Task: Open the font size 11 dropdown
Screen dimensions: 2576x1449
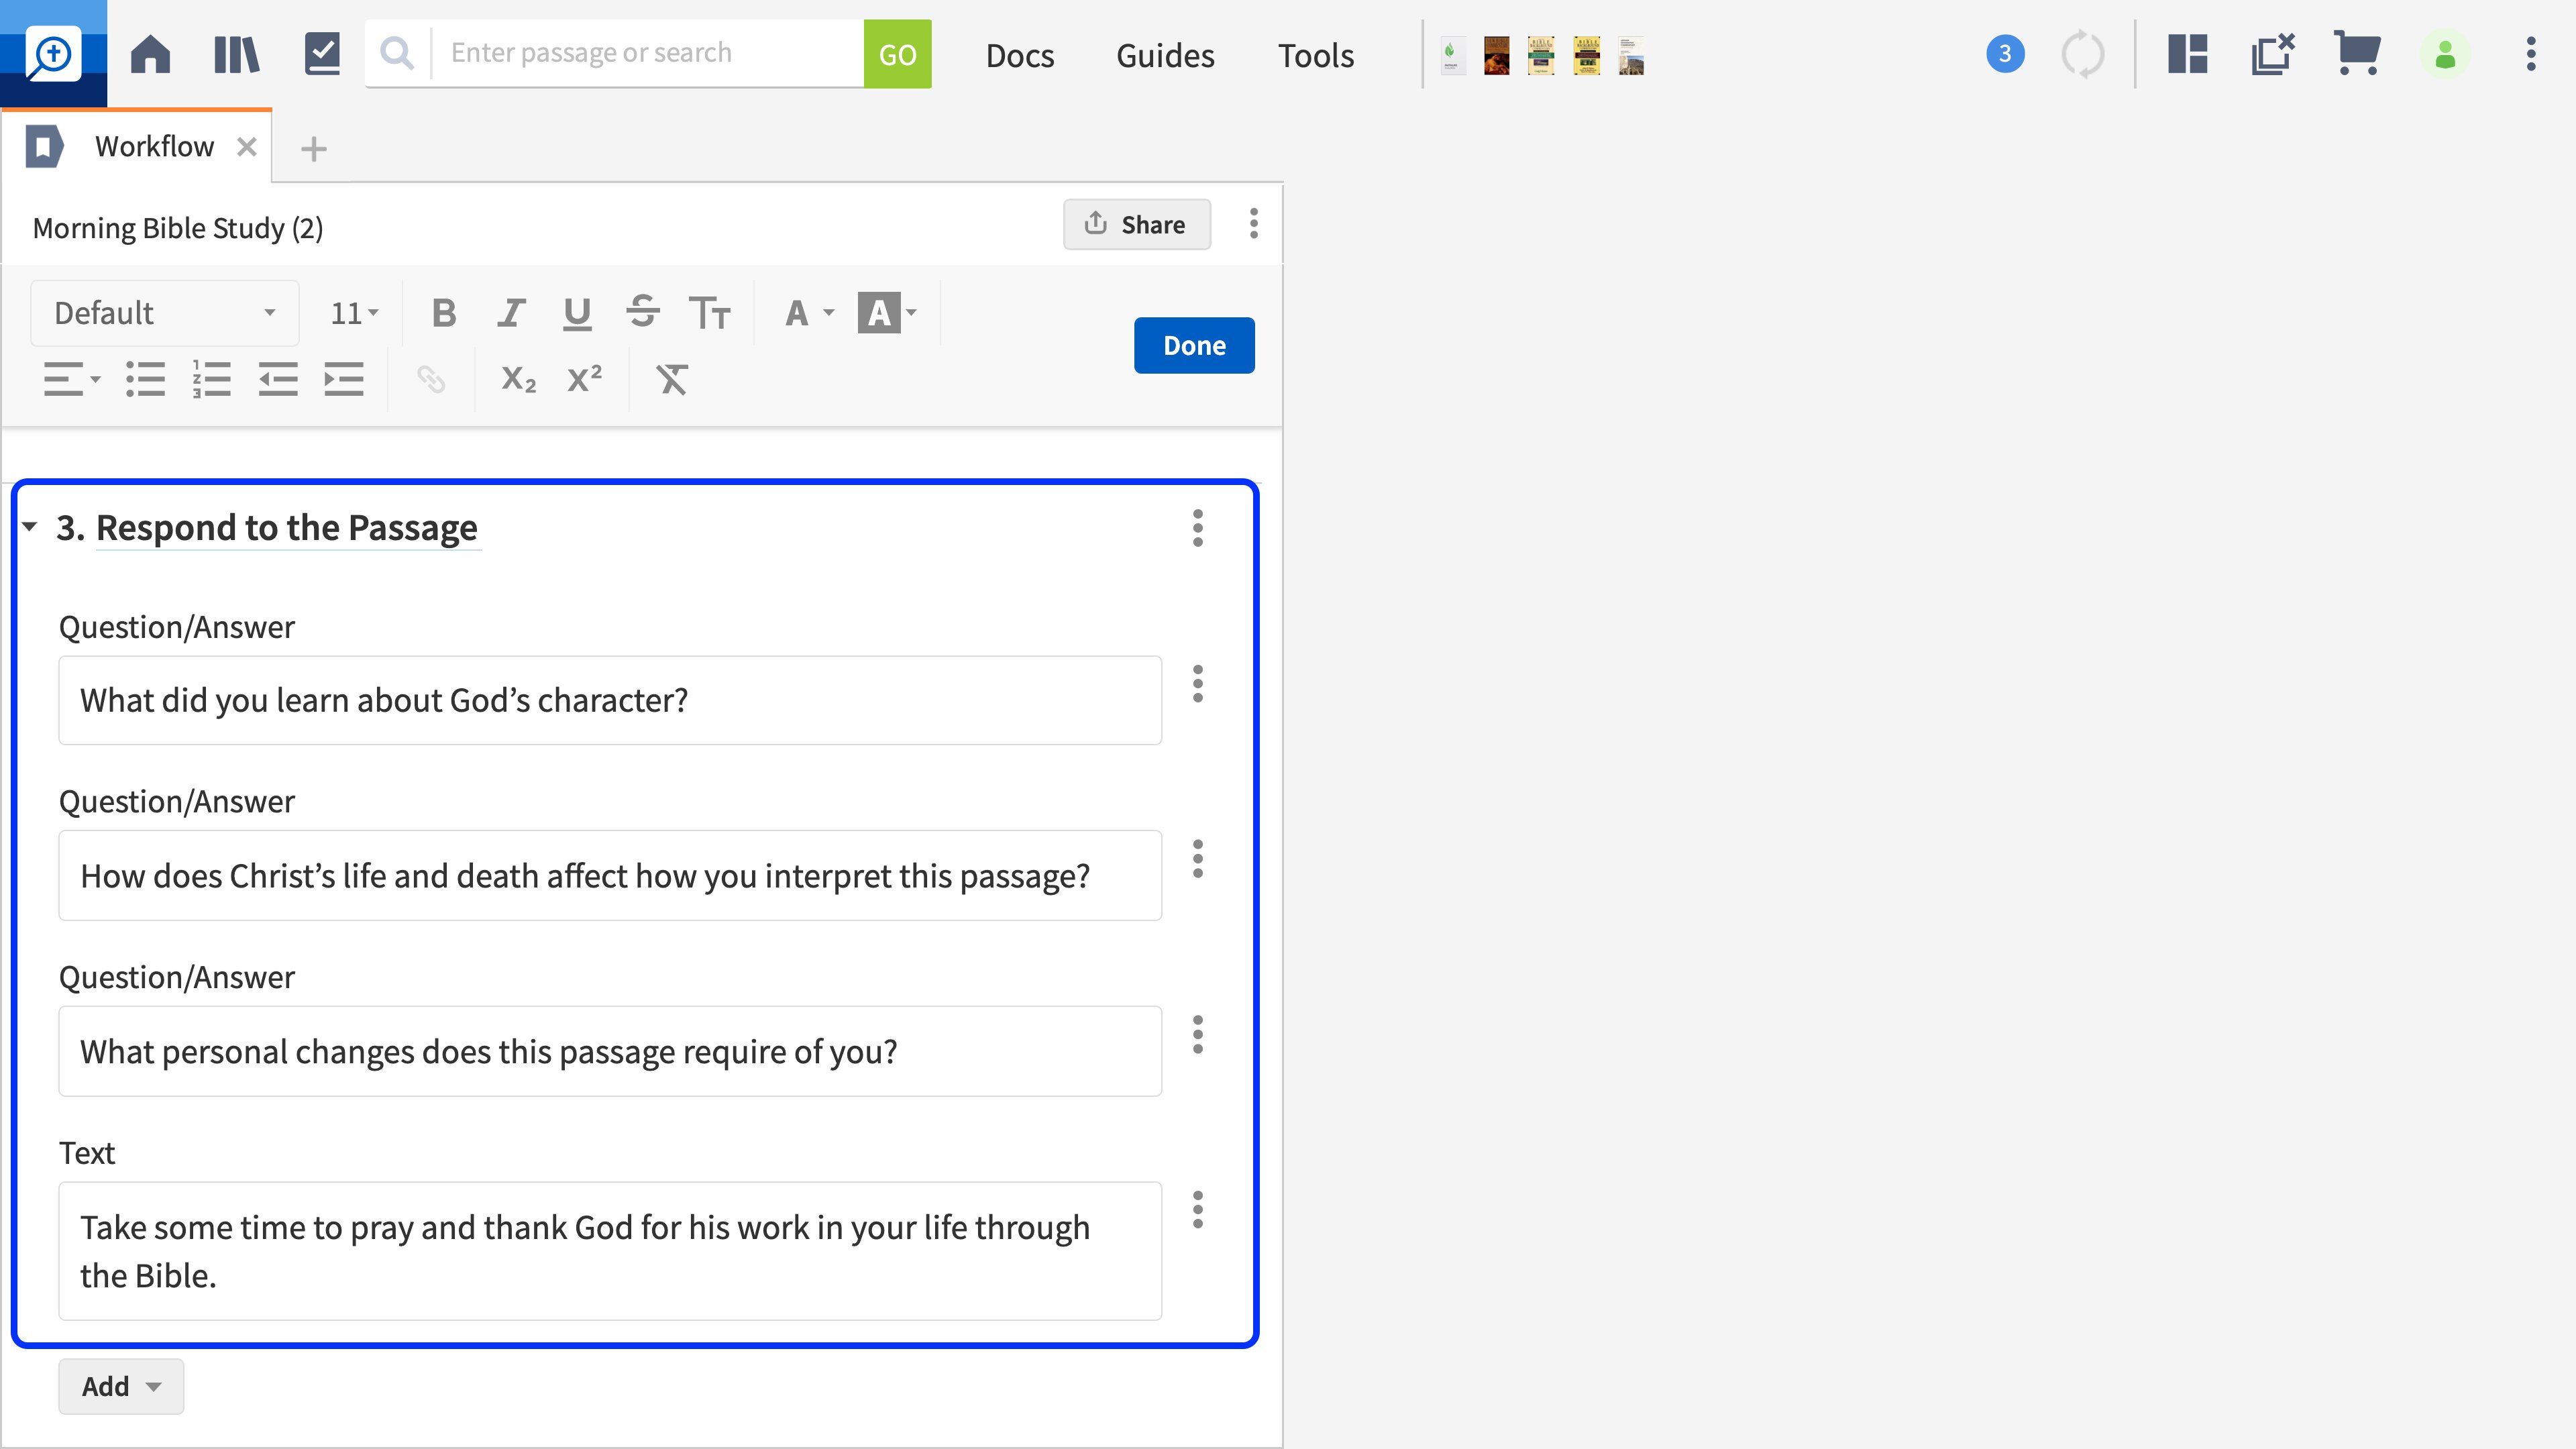Action: coord(354,313)
